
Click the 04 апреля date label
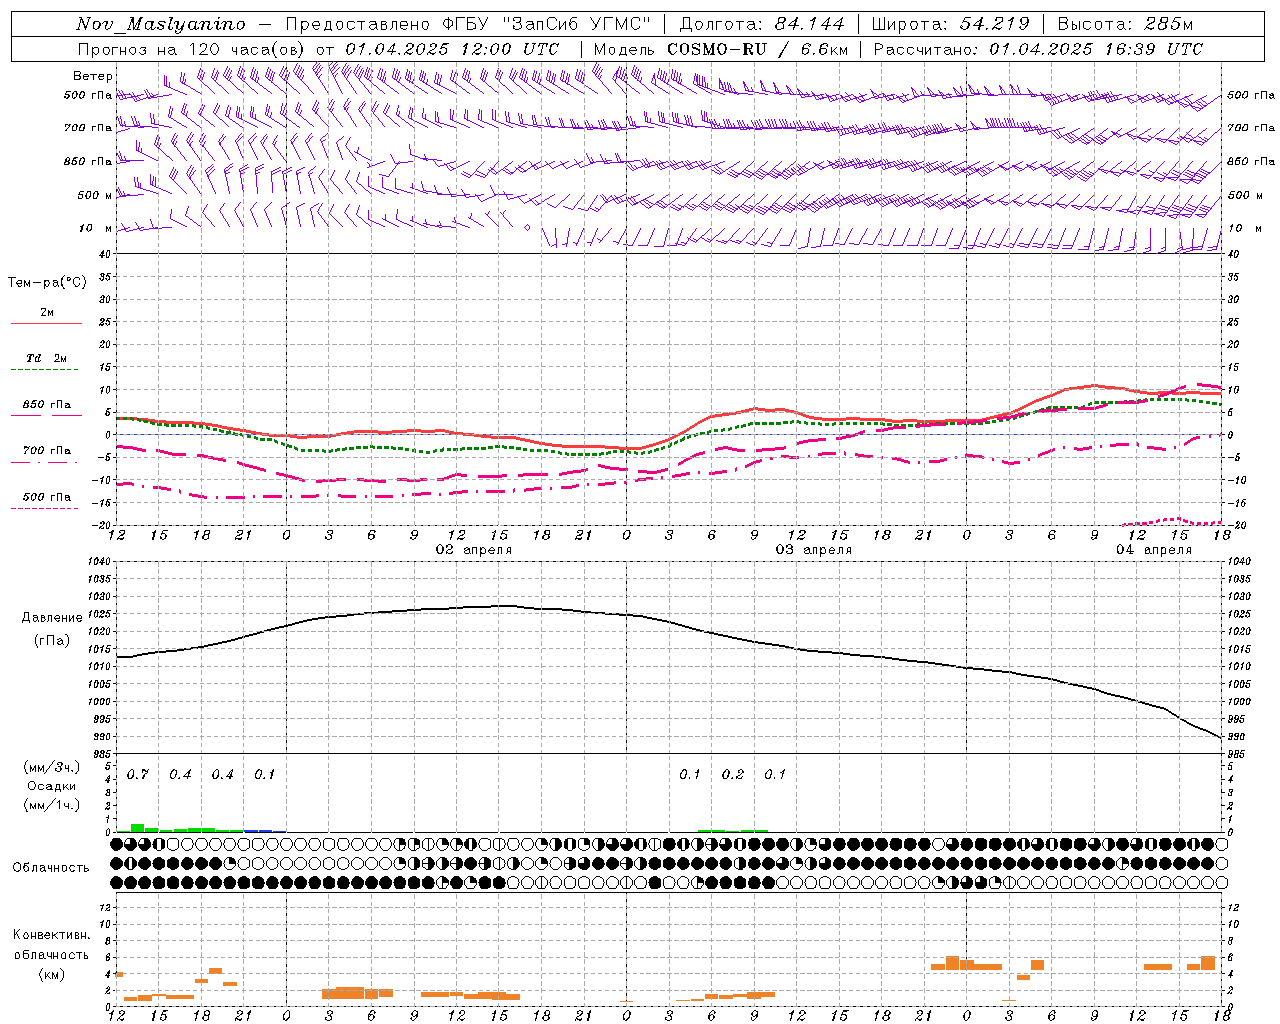click(1154, 550)
